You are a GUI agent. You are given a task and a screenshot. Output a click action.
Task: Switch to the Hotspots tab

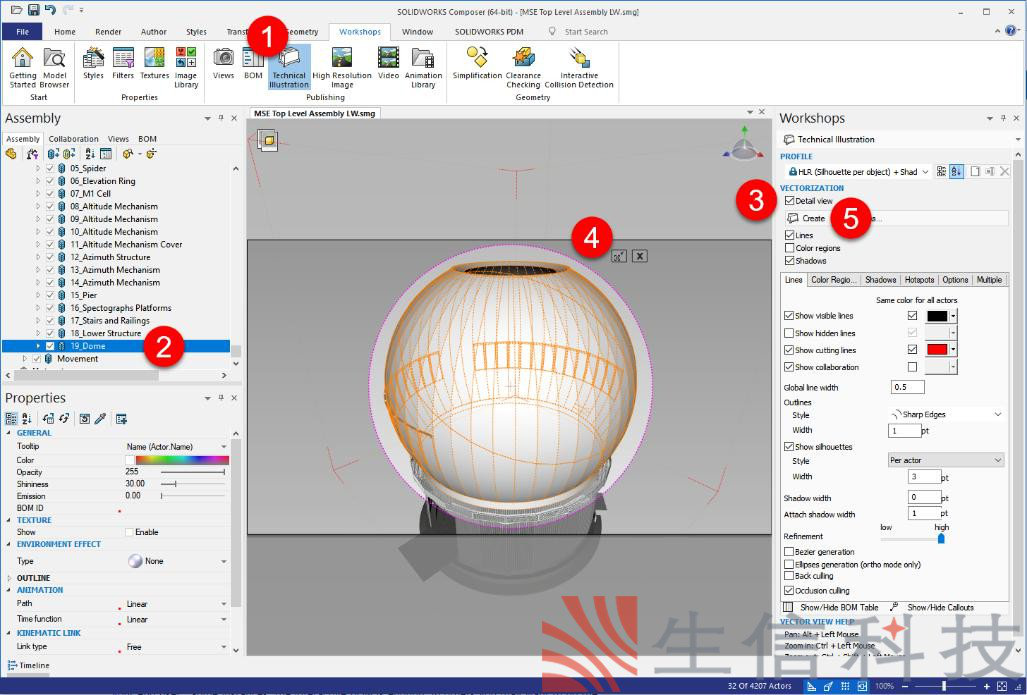pyautogui.click(x=919, y=280)
